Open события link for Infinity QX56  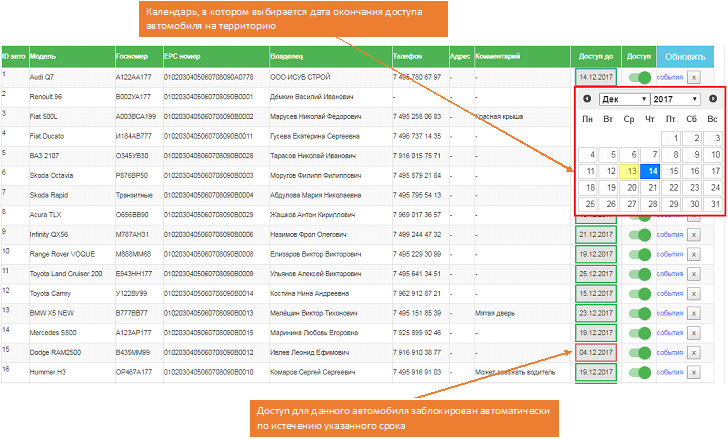[670, 234]
